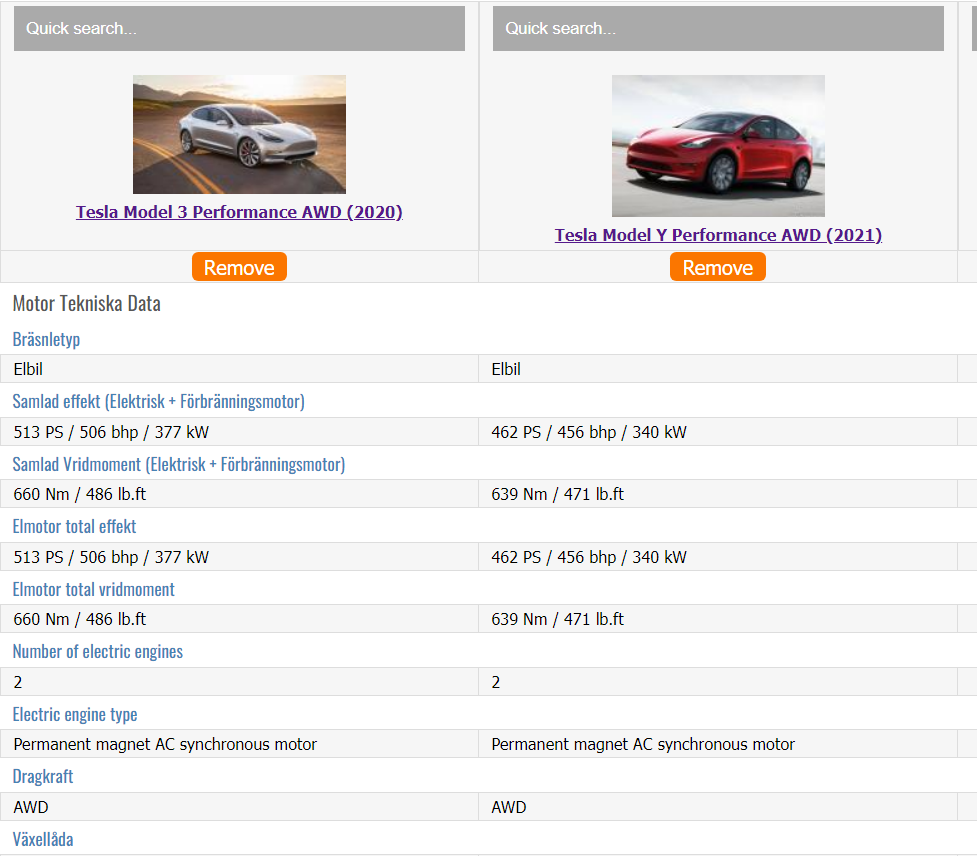Screen dimensions: 977x856
Task: Remove the Tesla Model Y from comparison
Action: click(x=718, y=267)
